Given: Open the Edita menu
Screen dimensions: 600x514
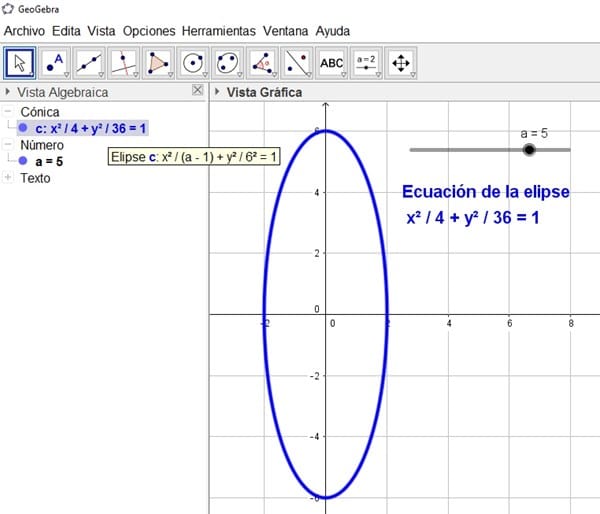Looking at the screenshot, I should coord(66,31).
